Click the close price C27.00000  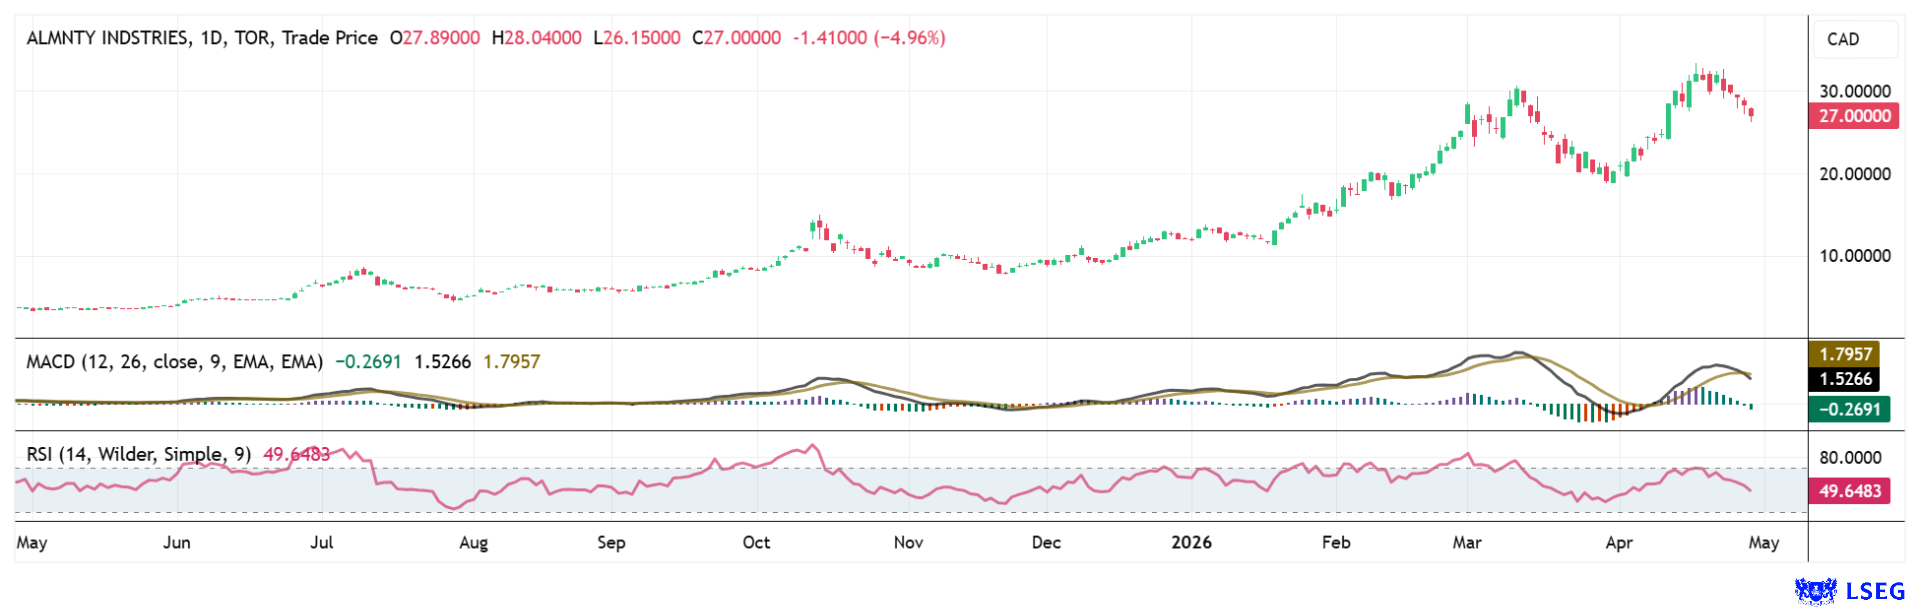click(736, 38)
